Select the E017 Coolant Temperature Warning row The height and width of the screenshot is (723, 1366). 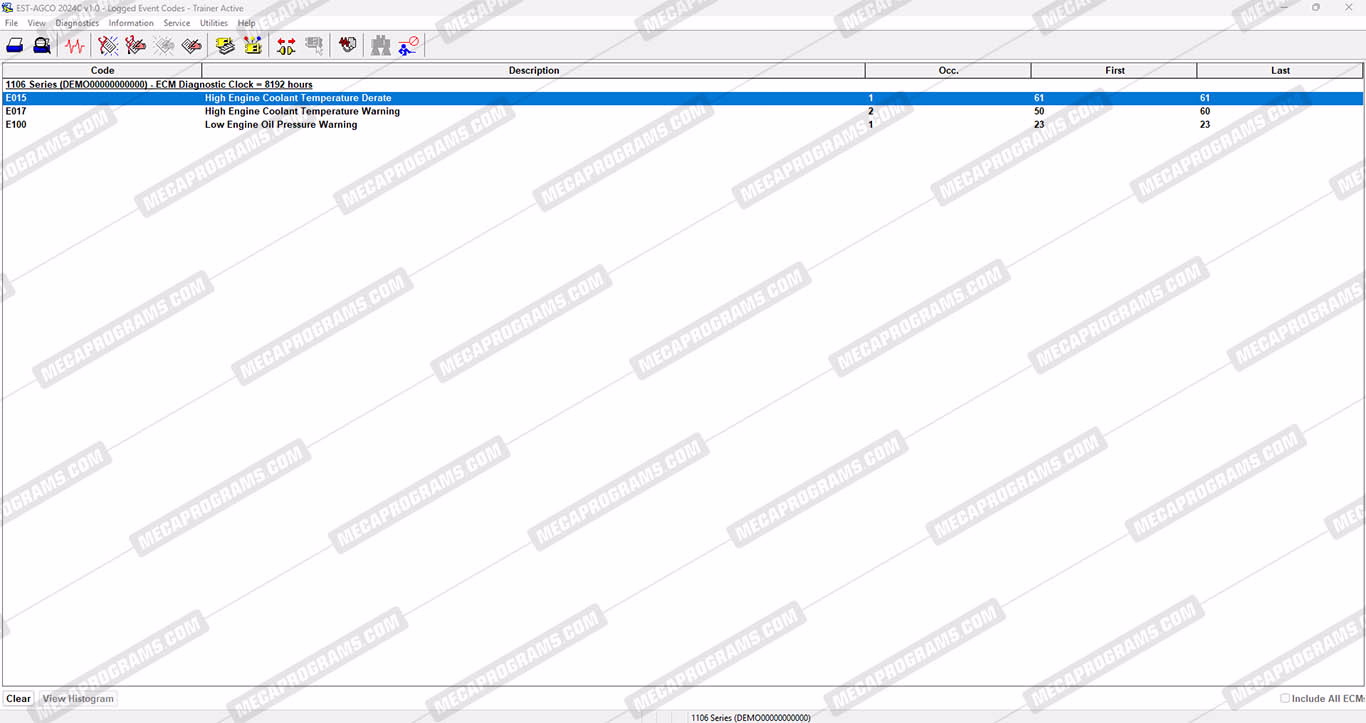pyautogui.click(x=301, y=112)
